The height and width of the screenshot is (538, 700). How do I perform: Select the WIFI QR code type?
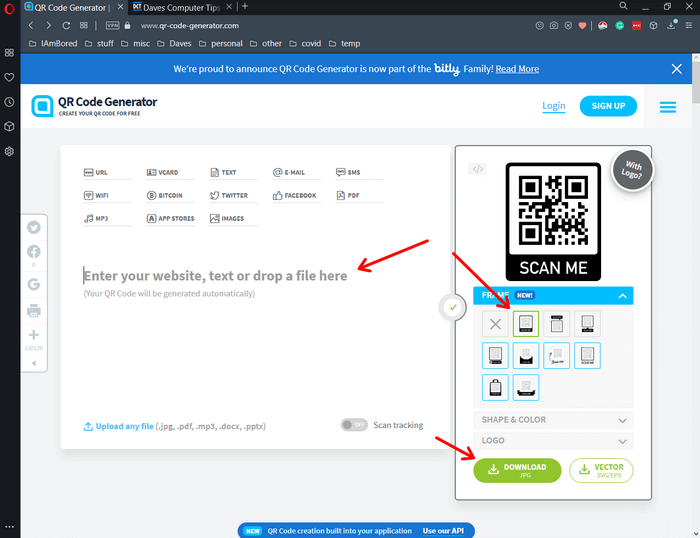point(107,196)
